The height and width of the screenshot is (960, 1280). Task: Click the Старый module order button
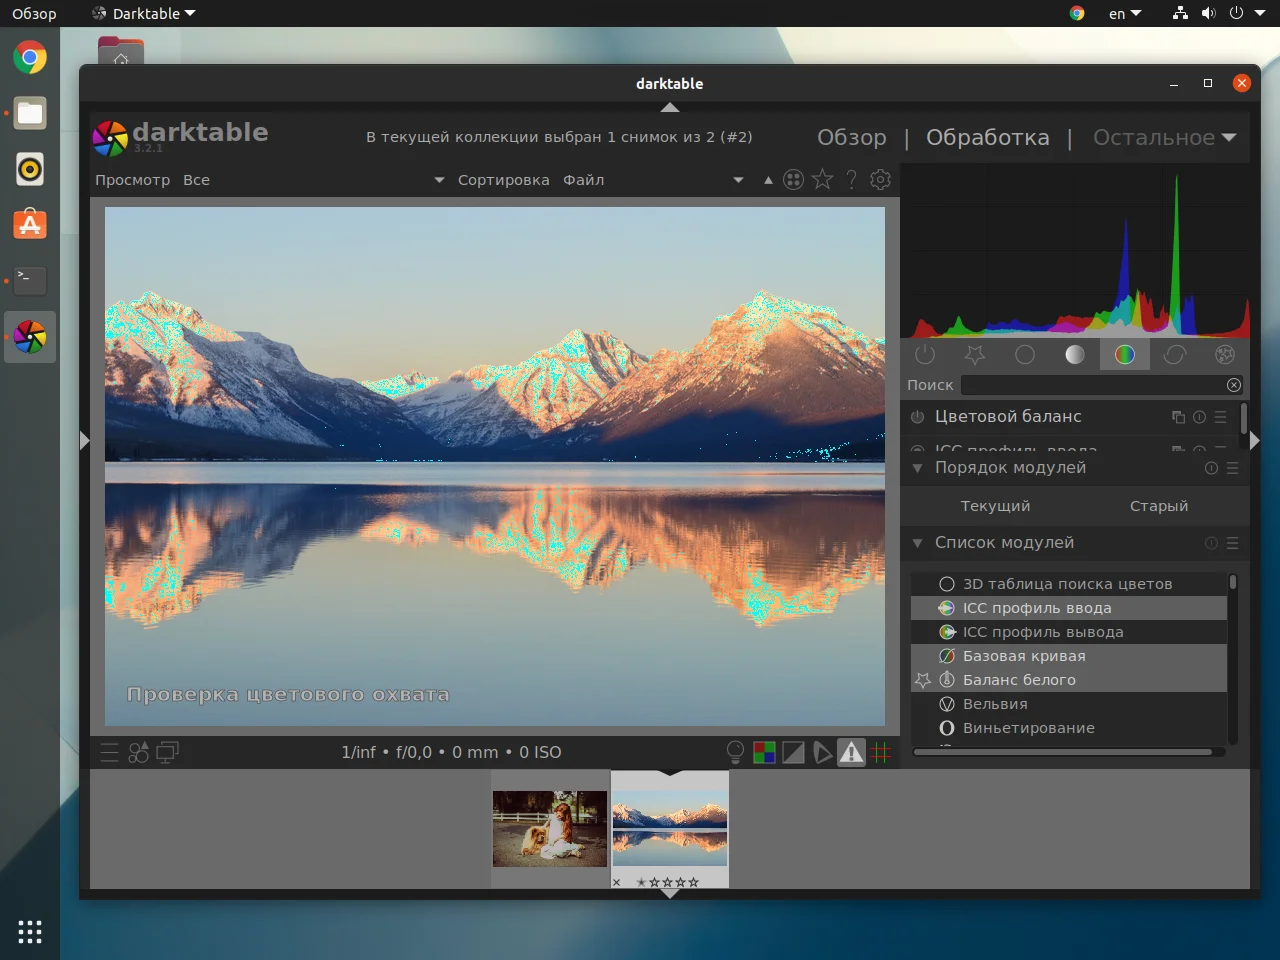[x=1158, y=506]
